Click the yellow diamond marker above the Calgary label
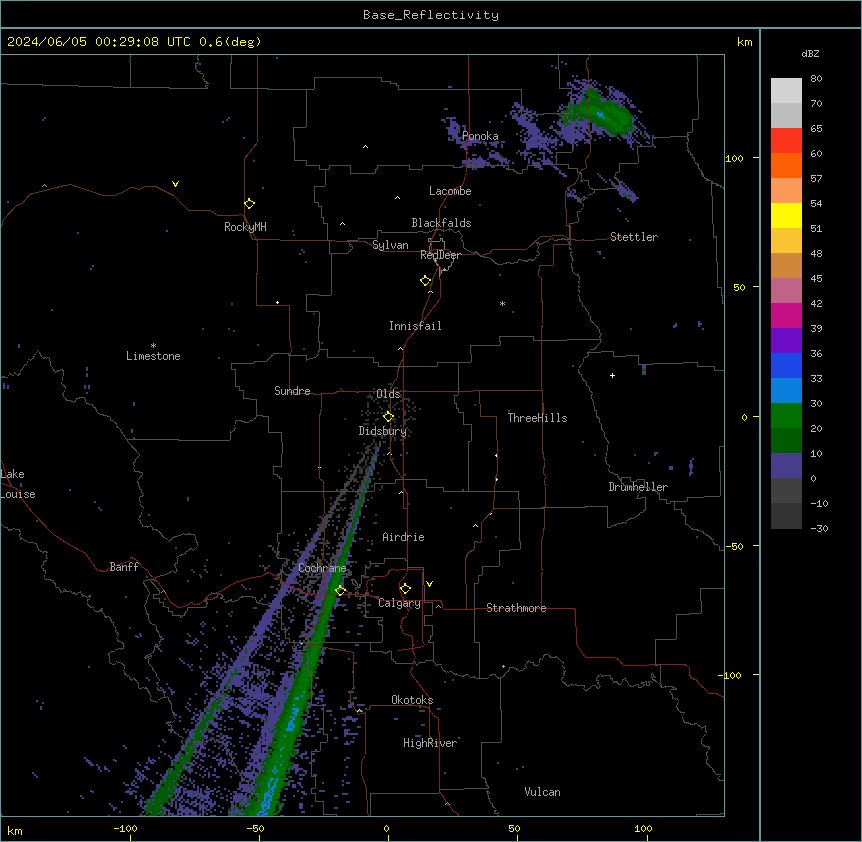The width and height of the screenshot is (862, 842). click(405, 589)
